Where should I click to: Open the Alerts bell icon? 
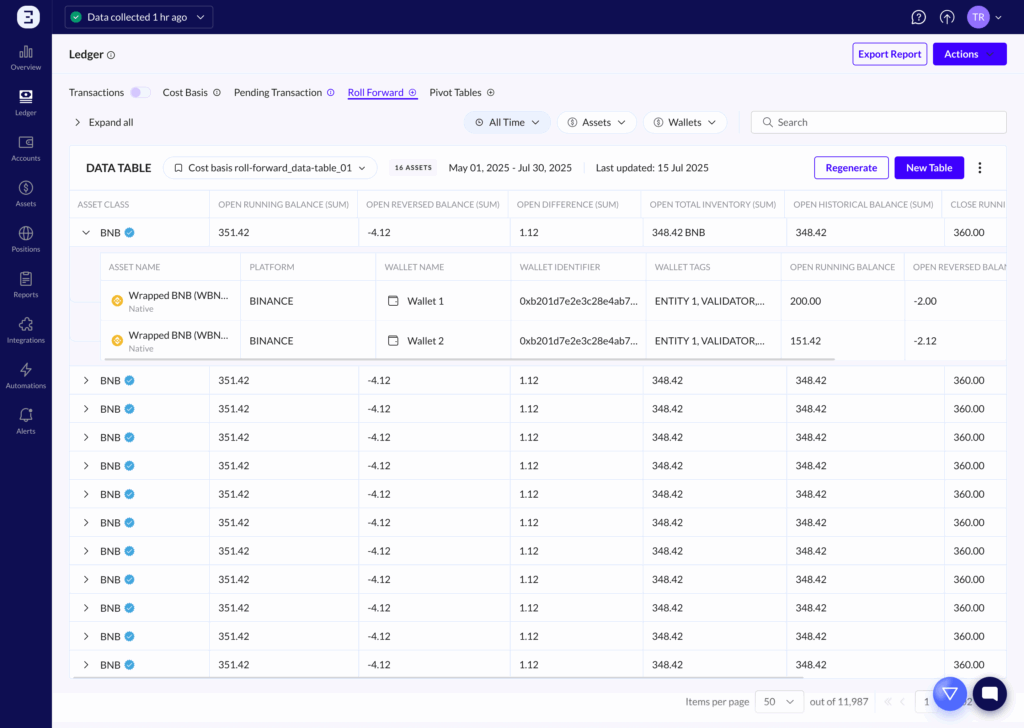tap(26, 420)
